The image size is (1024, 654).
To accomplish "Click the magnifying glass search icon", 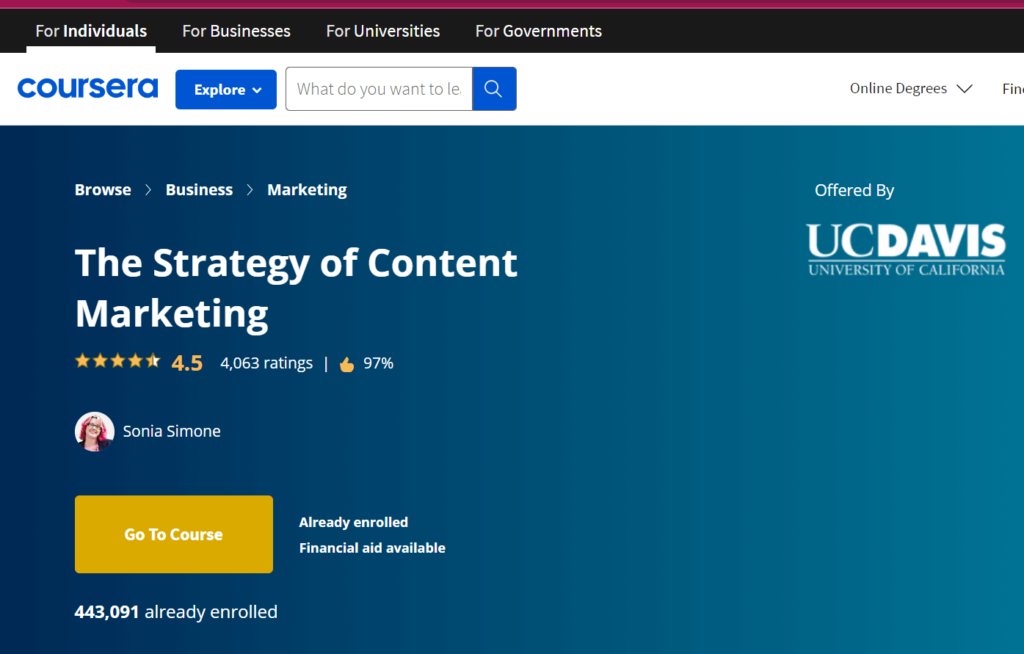I will [x=494, y=89].
